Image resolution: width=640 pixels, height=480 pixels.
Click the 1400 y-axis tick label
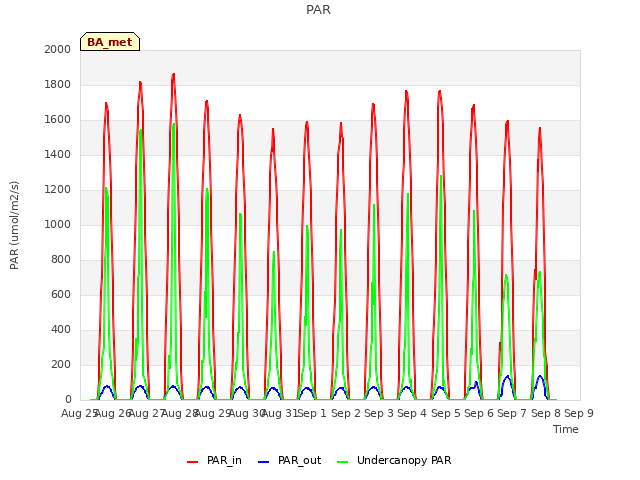point(58,154)
